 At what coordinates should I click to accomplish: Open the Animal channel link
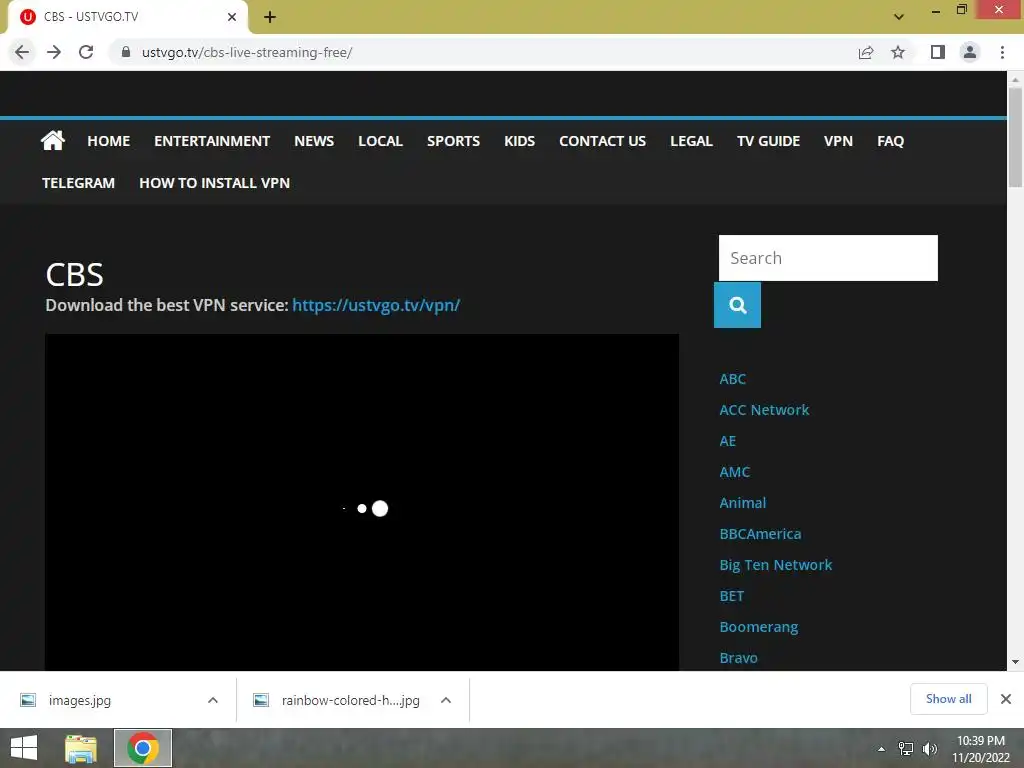pyautogui.click(x=743, y=503)
